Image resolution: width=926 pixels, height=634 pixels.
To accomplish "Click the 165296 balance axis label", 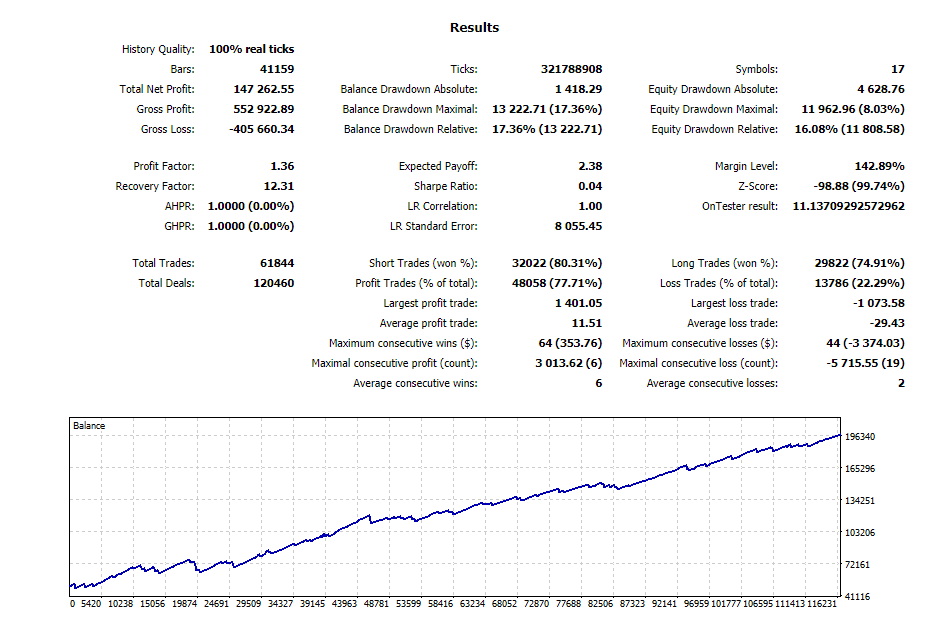I will click(x=860, y=469).
